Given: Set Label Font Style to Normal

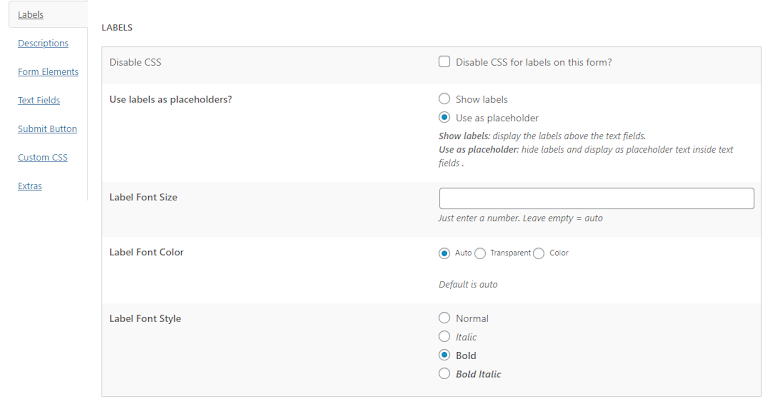Looking at the screenshot, I should tap(445, 318).
